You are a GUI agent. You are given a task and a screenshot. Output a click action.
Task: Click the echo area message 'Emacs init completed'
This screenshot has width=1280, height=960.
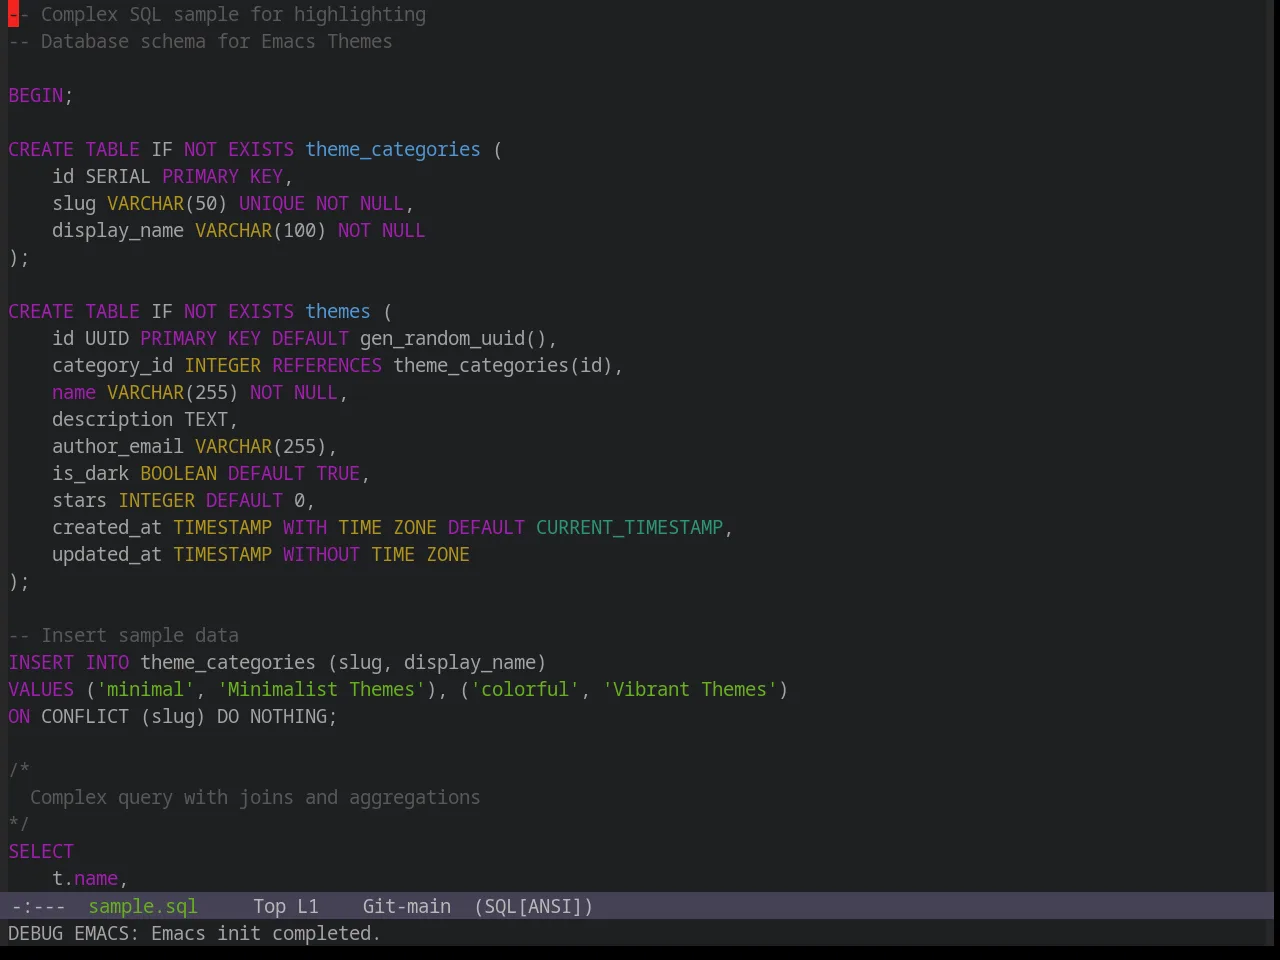point(265,933)
